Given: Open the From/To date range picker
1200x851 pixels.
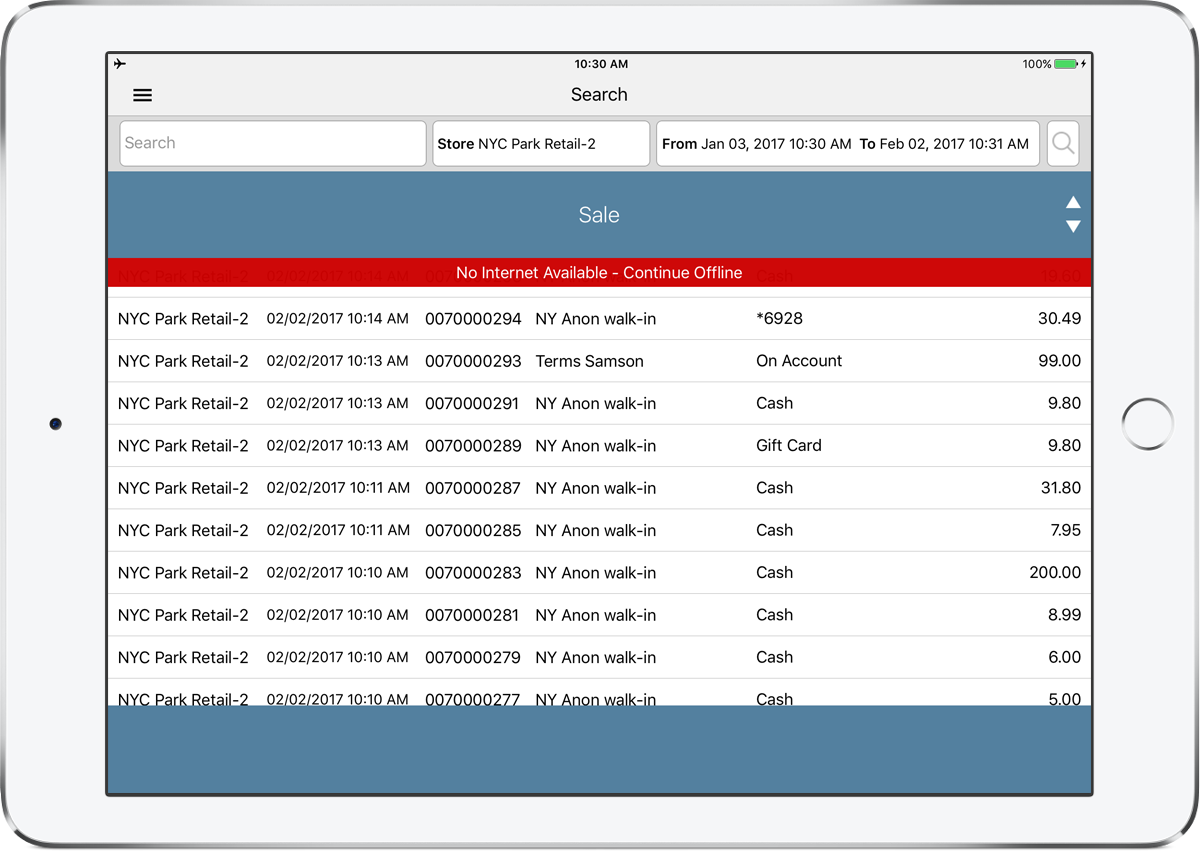Looking at the screenshot, I should tap(848, 144).
